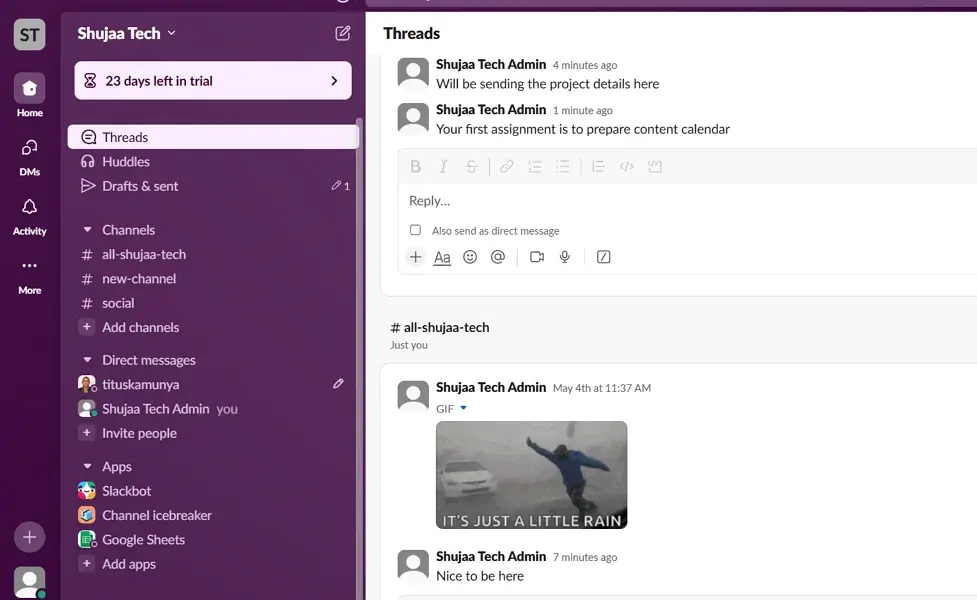Open Drafts & sent
This screenshot has width=977, height=600.
point(213,186)
